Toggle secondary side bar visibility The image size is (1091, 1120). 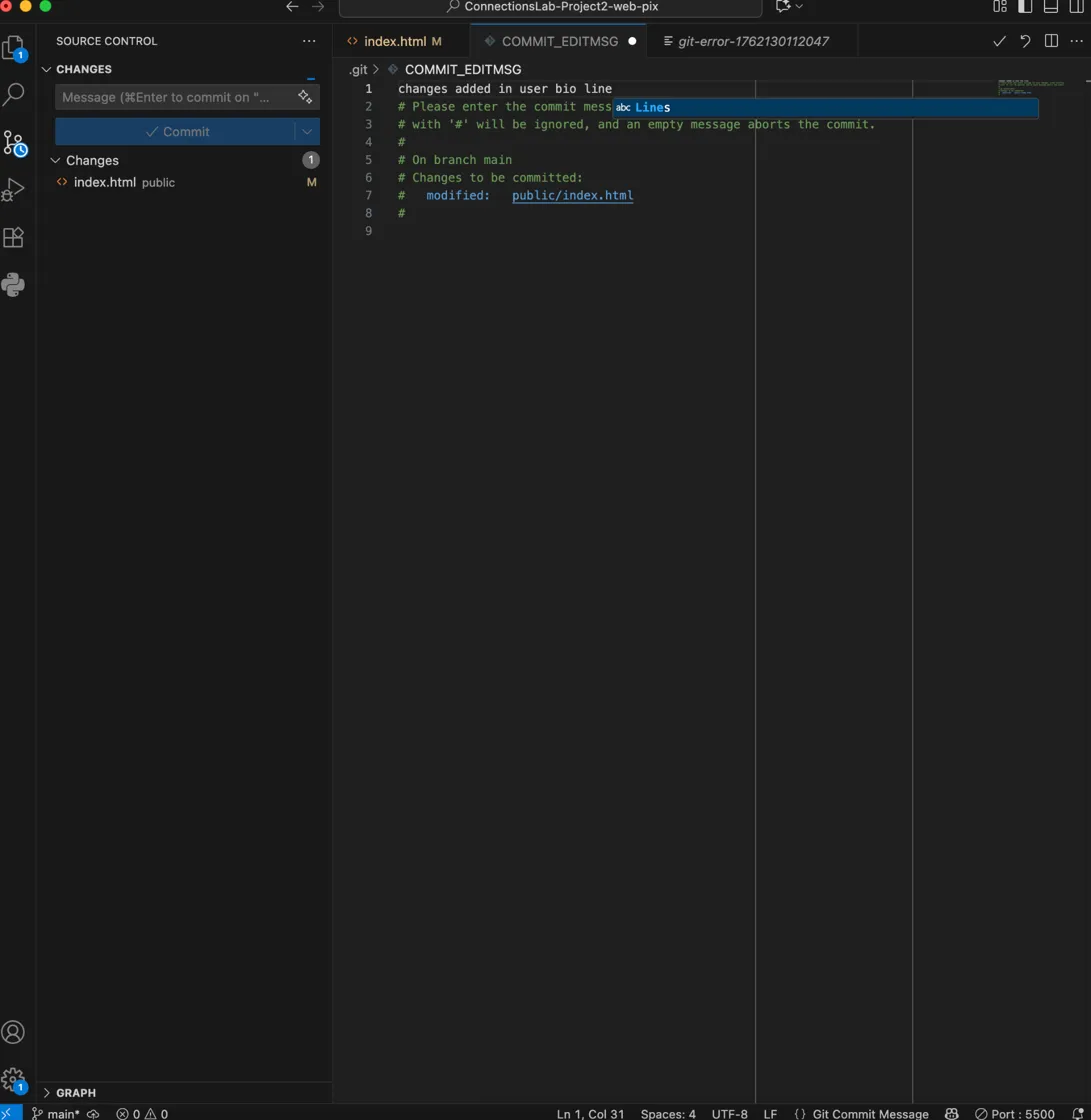(1077, 6)
